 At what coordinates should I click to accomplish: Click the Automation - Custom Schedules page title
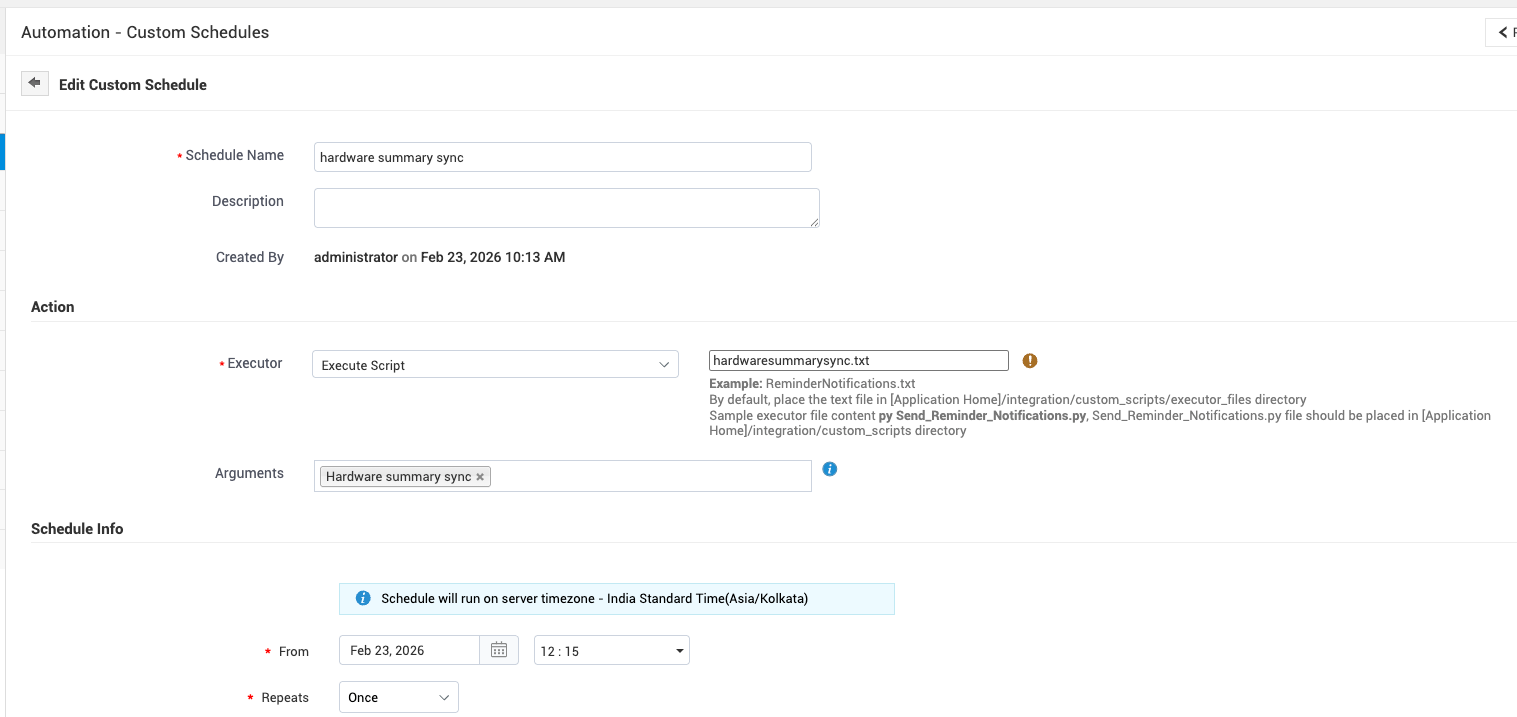point(145,32)
